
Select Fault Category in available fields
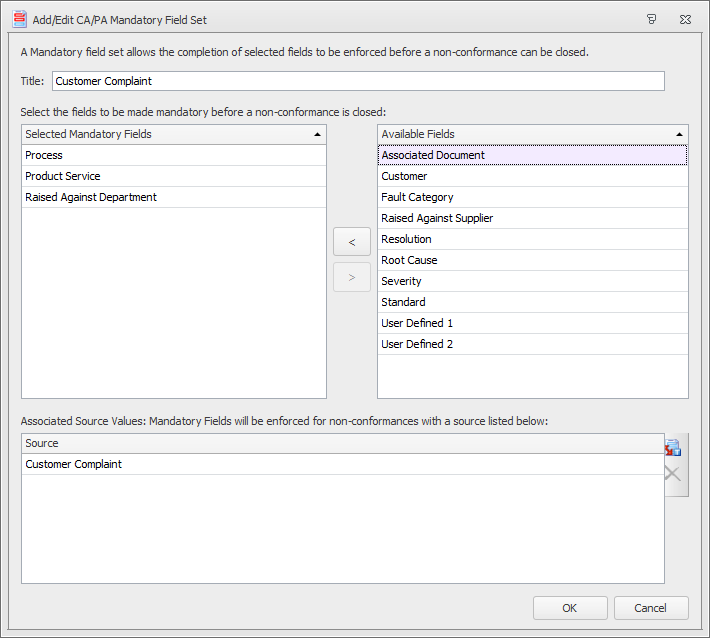click(x=532, y=197)
